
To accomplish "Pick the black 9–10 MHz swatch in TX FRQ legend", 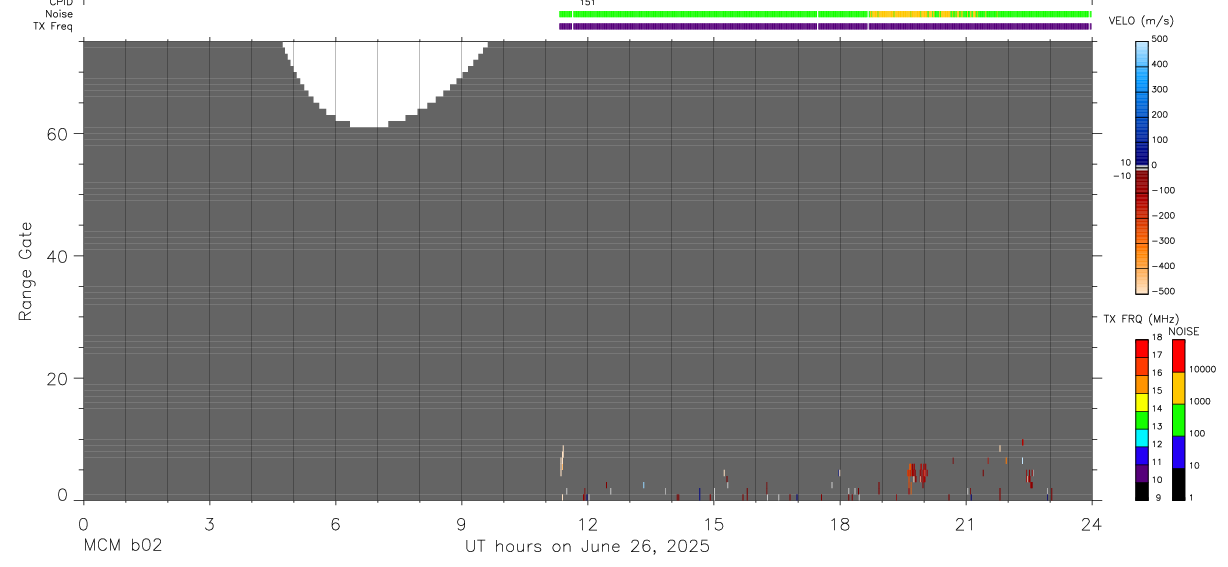I will tap(1141, 491).
